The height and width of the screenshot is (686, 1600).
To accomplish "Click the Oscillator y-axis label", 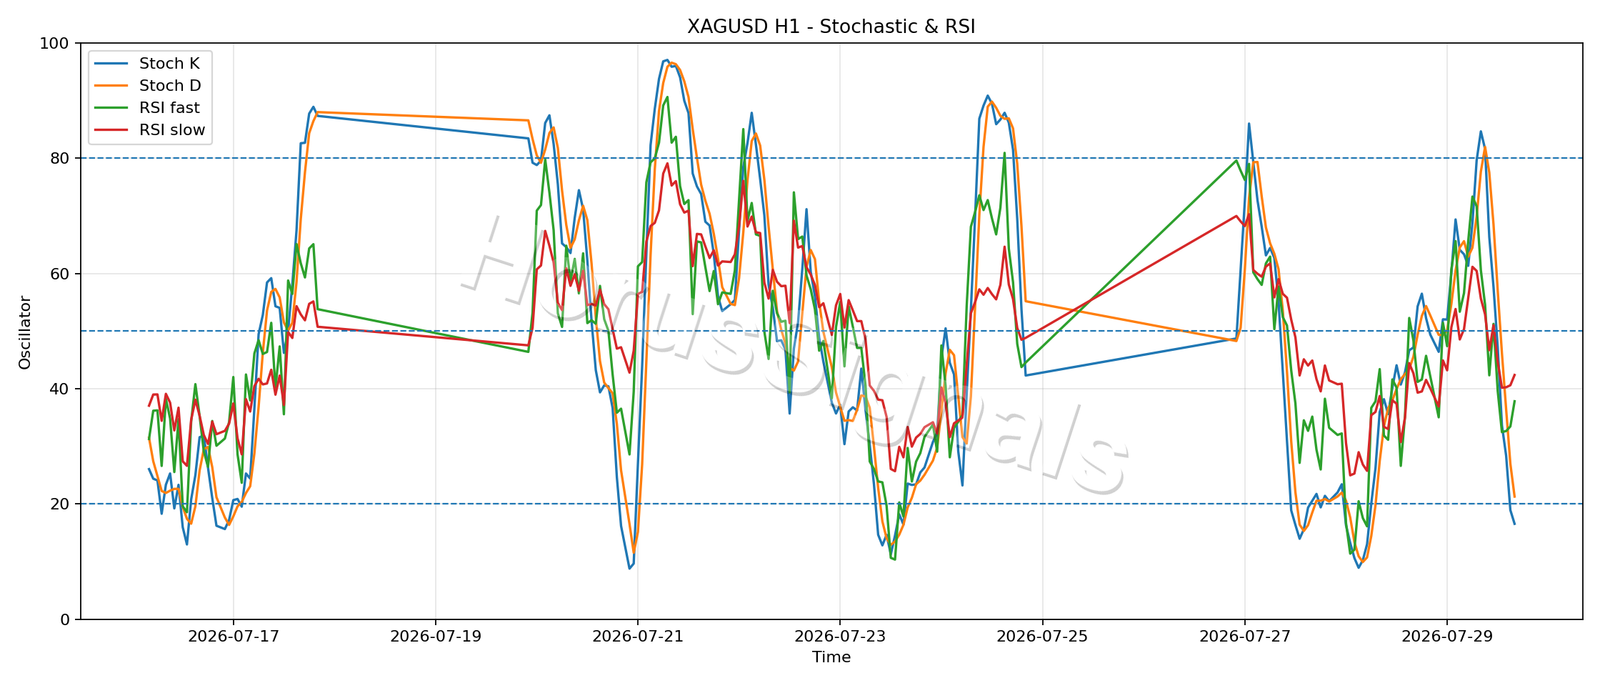I will (25, 332).
